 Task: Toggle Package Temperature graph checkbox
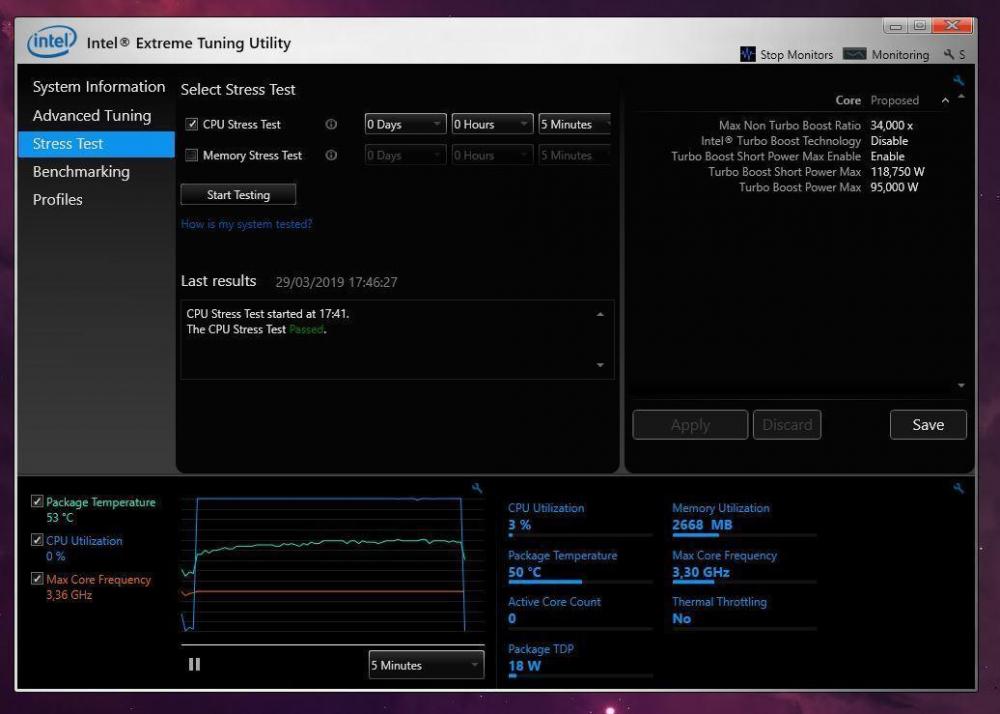(x=37, y=502)
